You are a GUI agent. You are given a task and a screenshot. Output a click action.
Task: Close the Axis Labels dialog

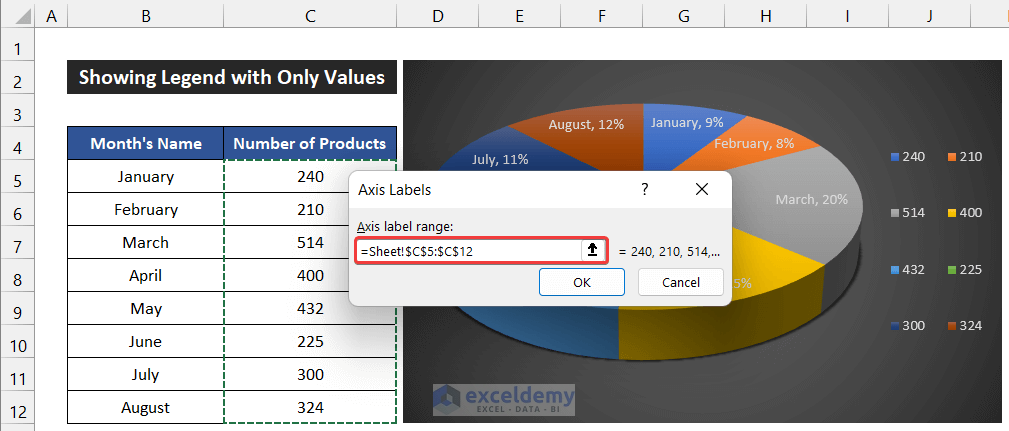pos(701,189)
